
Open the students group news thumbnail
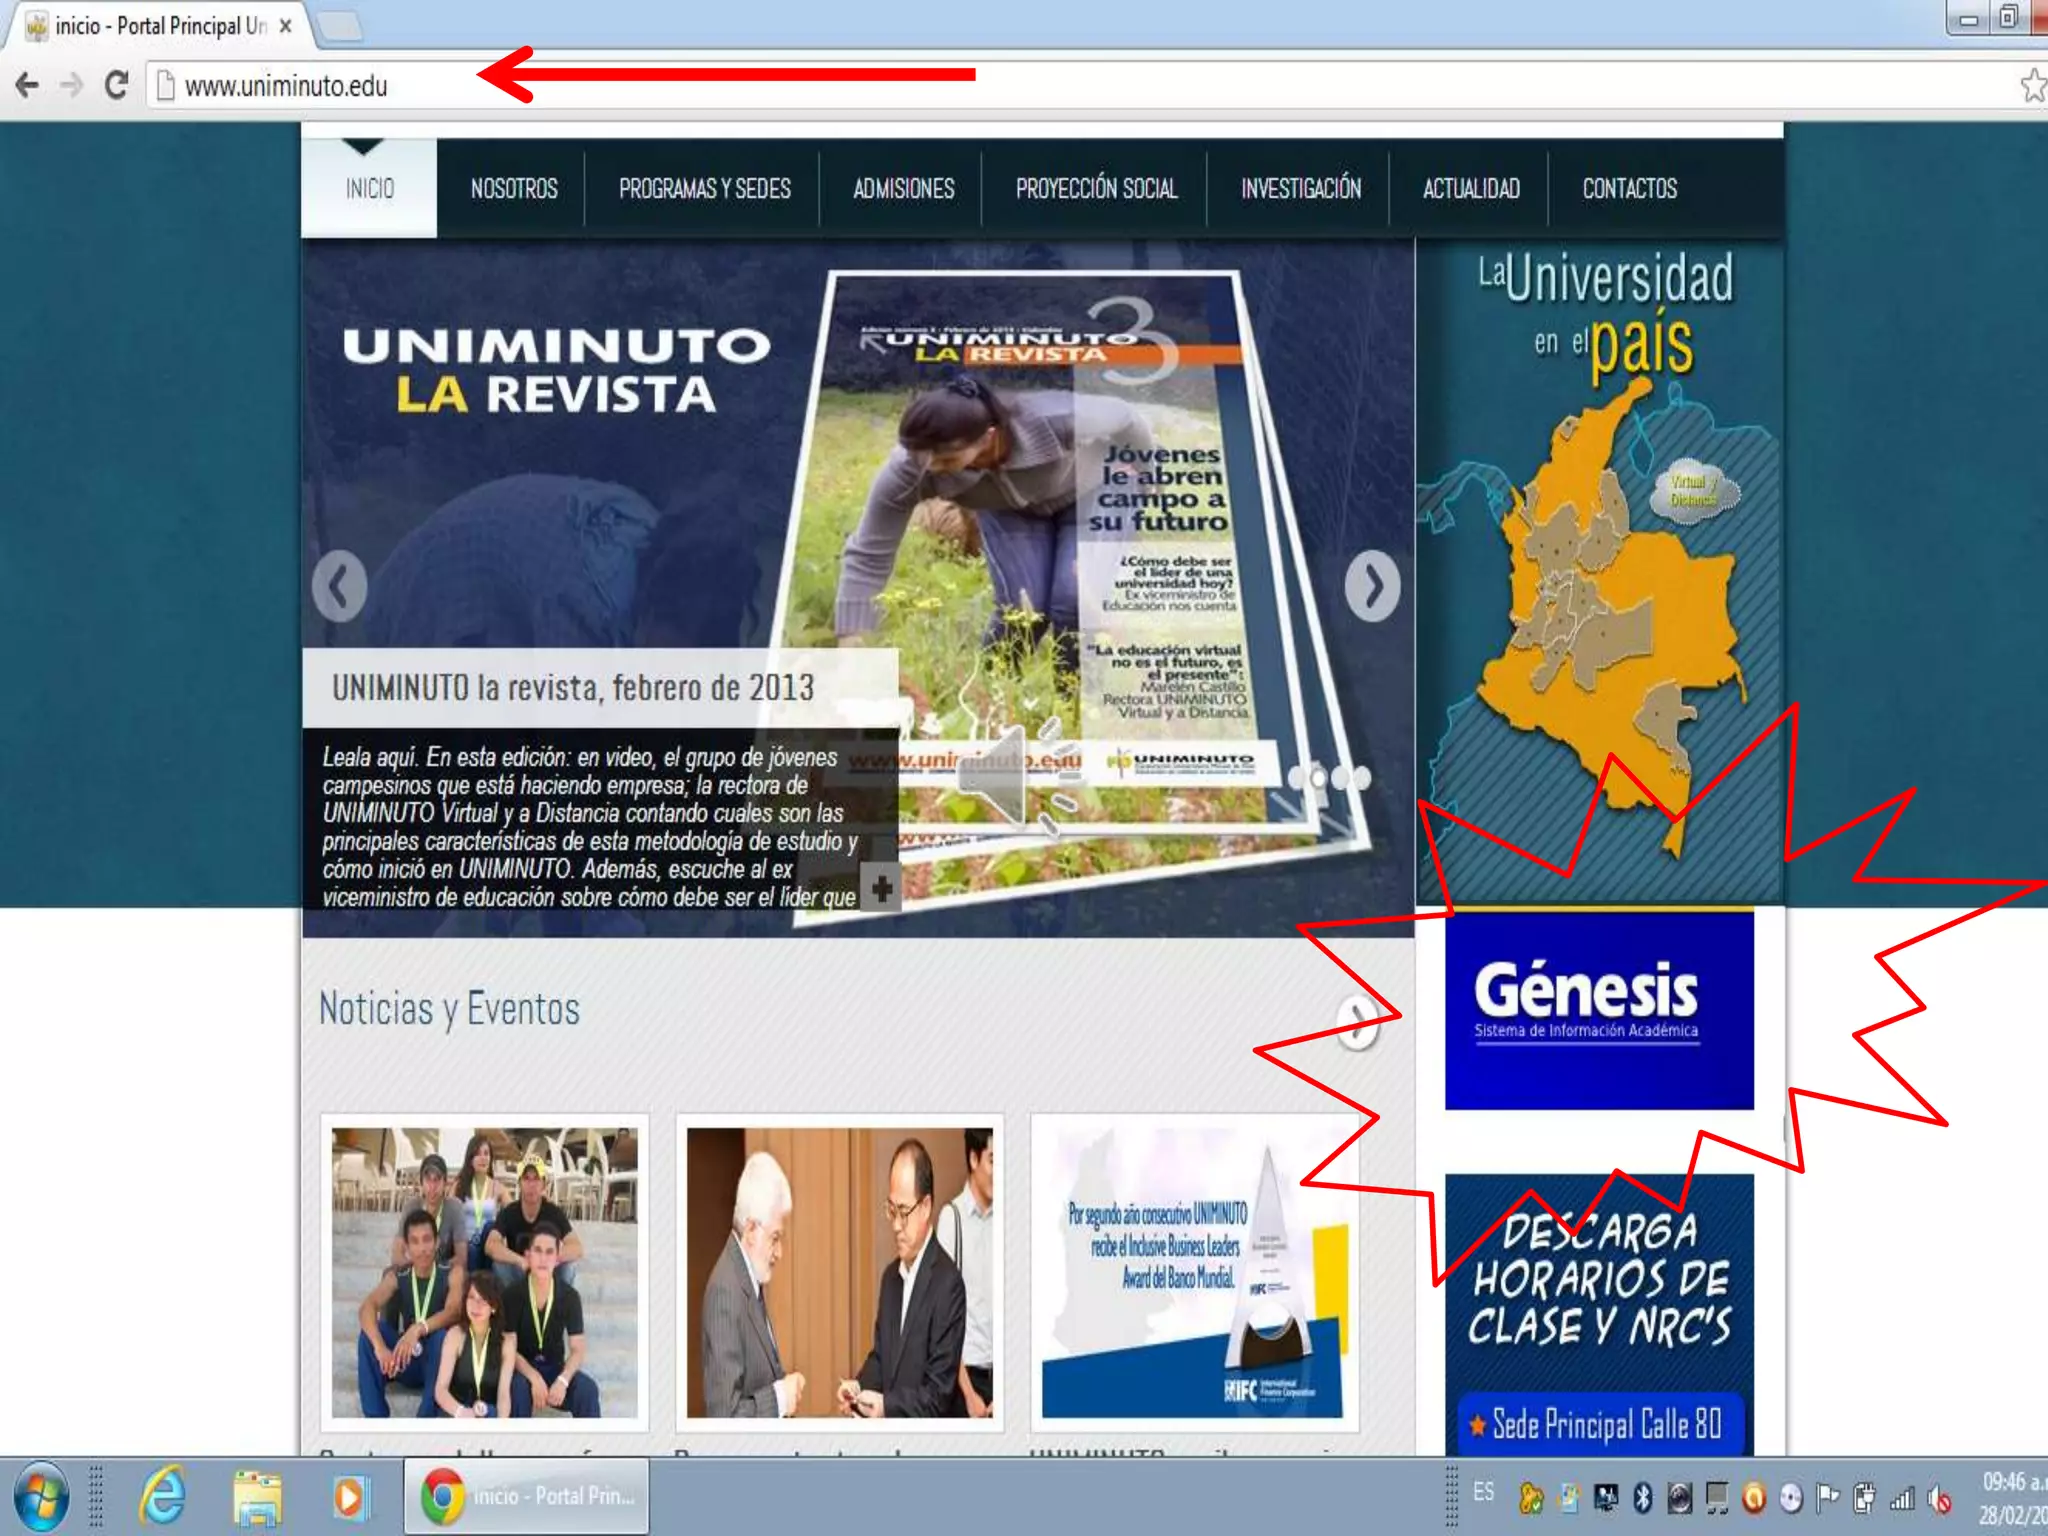[x=484, y=1272]
